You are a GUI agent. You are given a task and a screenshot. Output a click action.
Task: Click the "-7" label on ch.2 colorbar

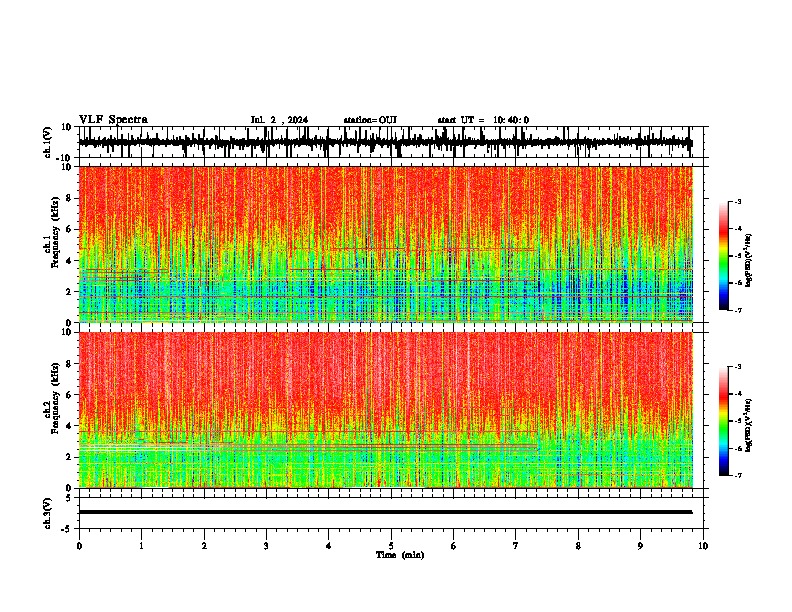[x=737, y=475]
